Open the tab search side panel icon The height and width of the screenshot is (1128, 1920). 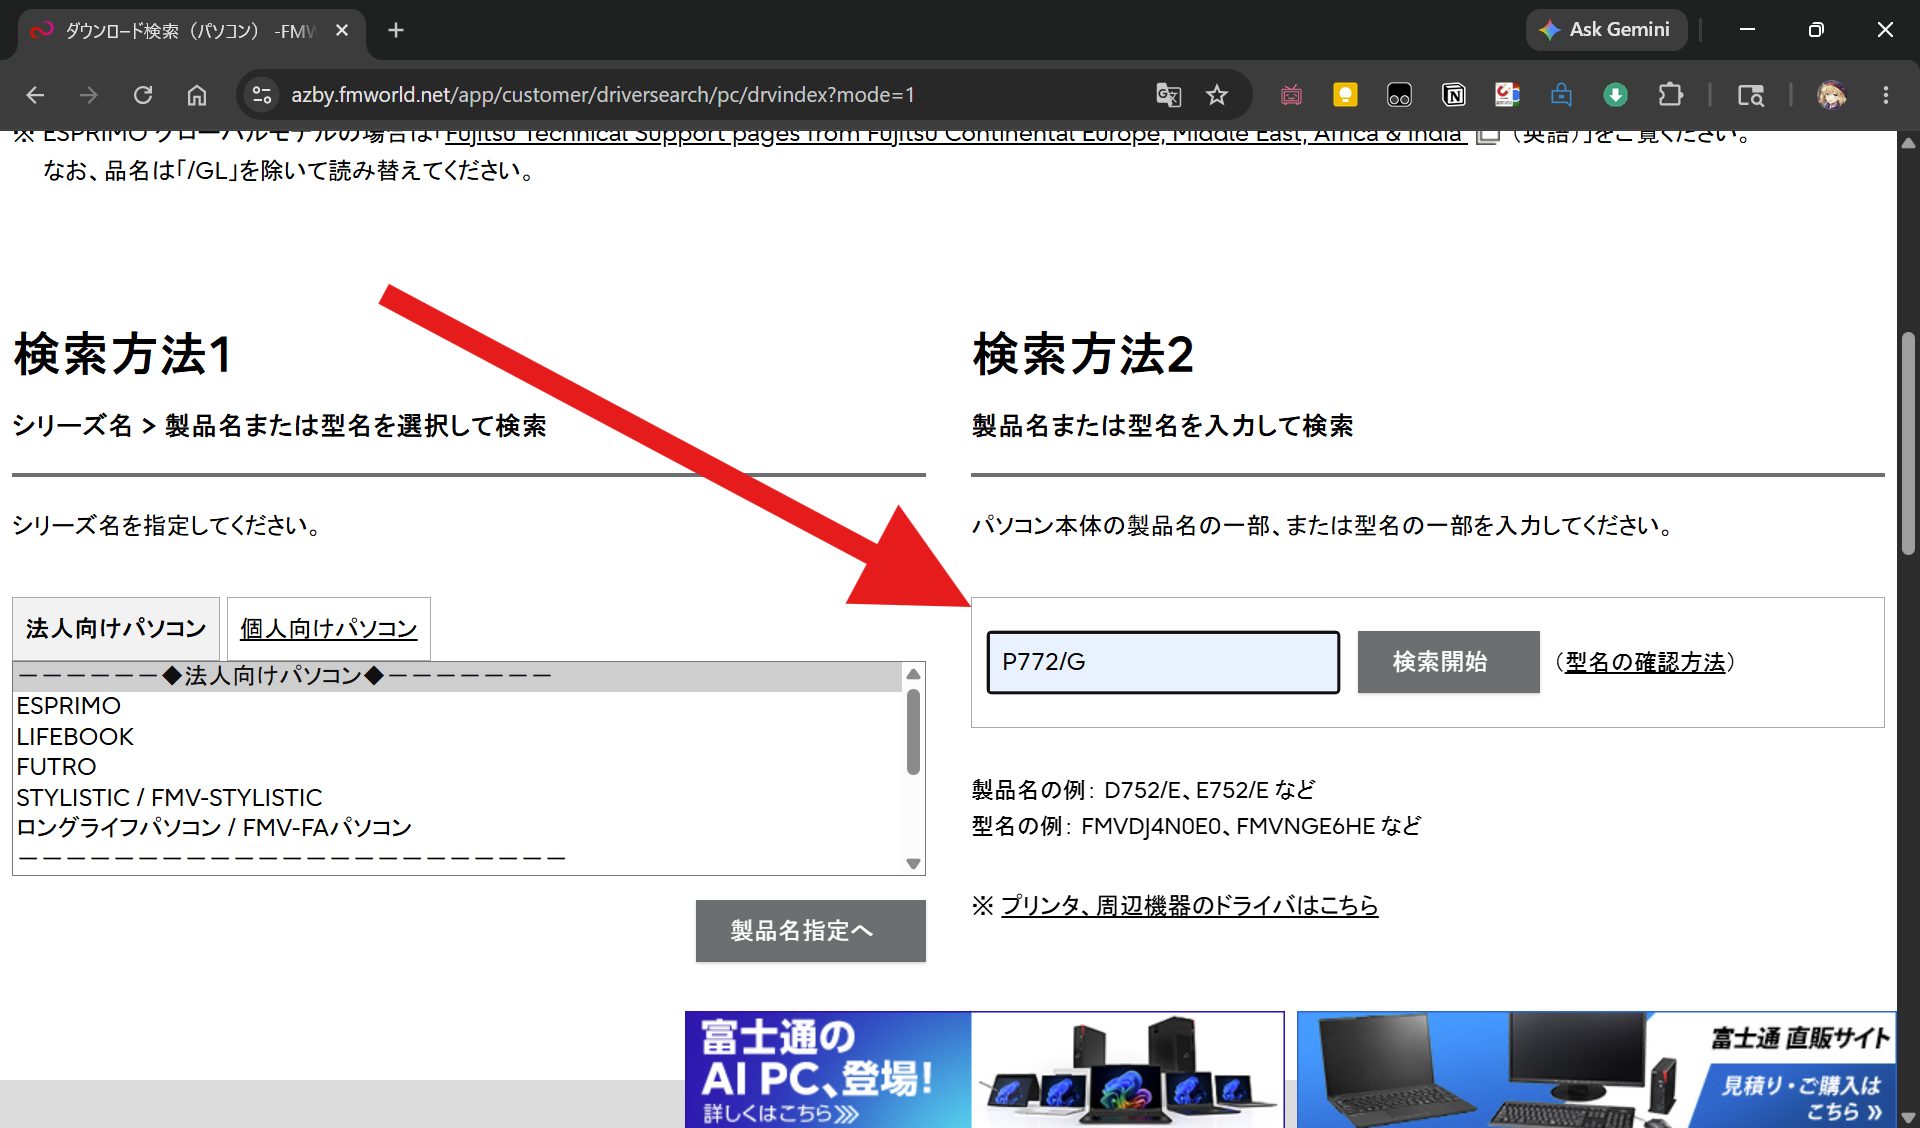pos(1750,95)
